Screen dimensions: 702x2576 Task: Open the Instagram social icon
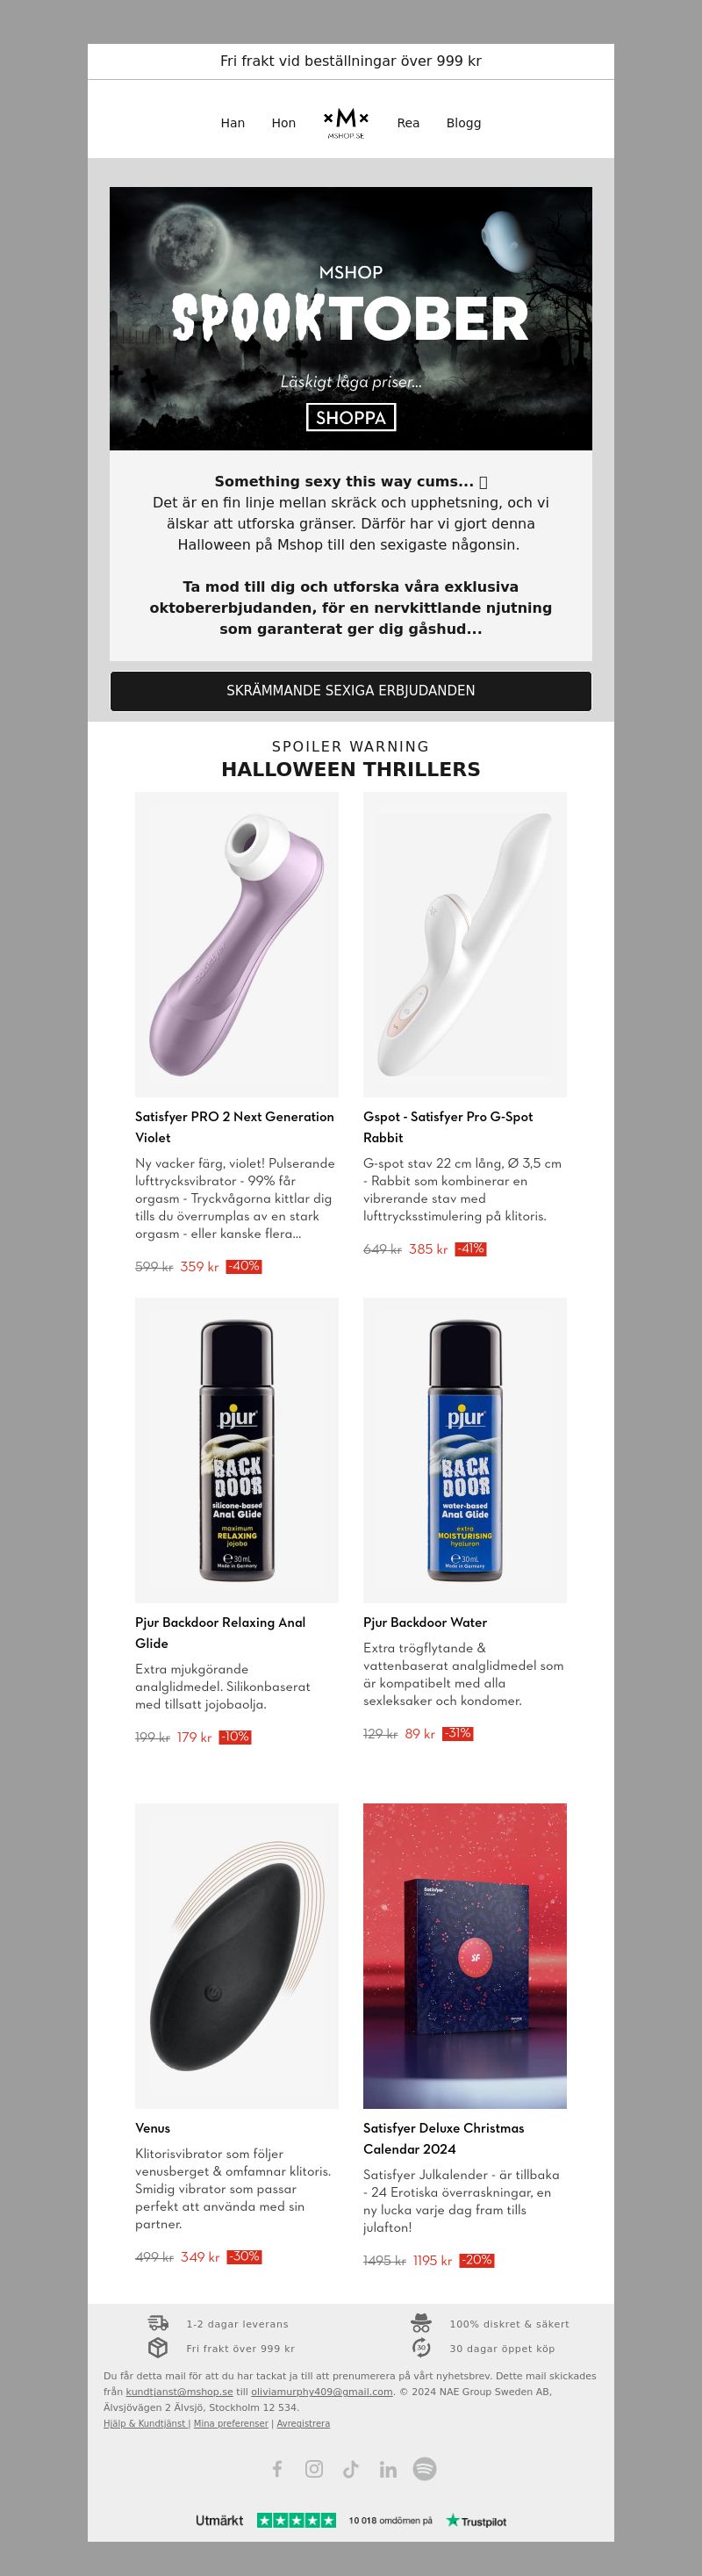point(314,2469)
